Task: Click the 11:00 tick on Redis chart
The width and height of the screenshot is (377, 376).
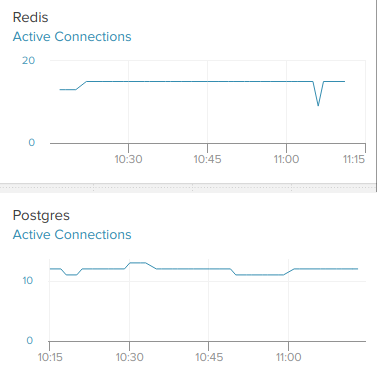Action: point(286,159)
